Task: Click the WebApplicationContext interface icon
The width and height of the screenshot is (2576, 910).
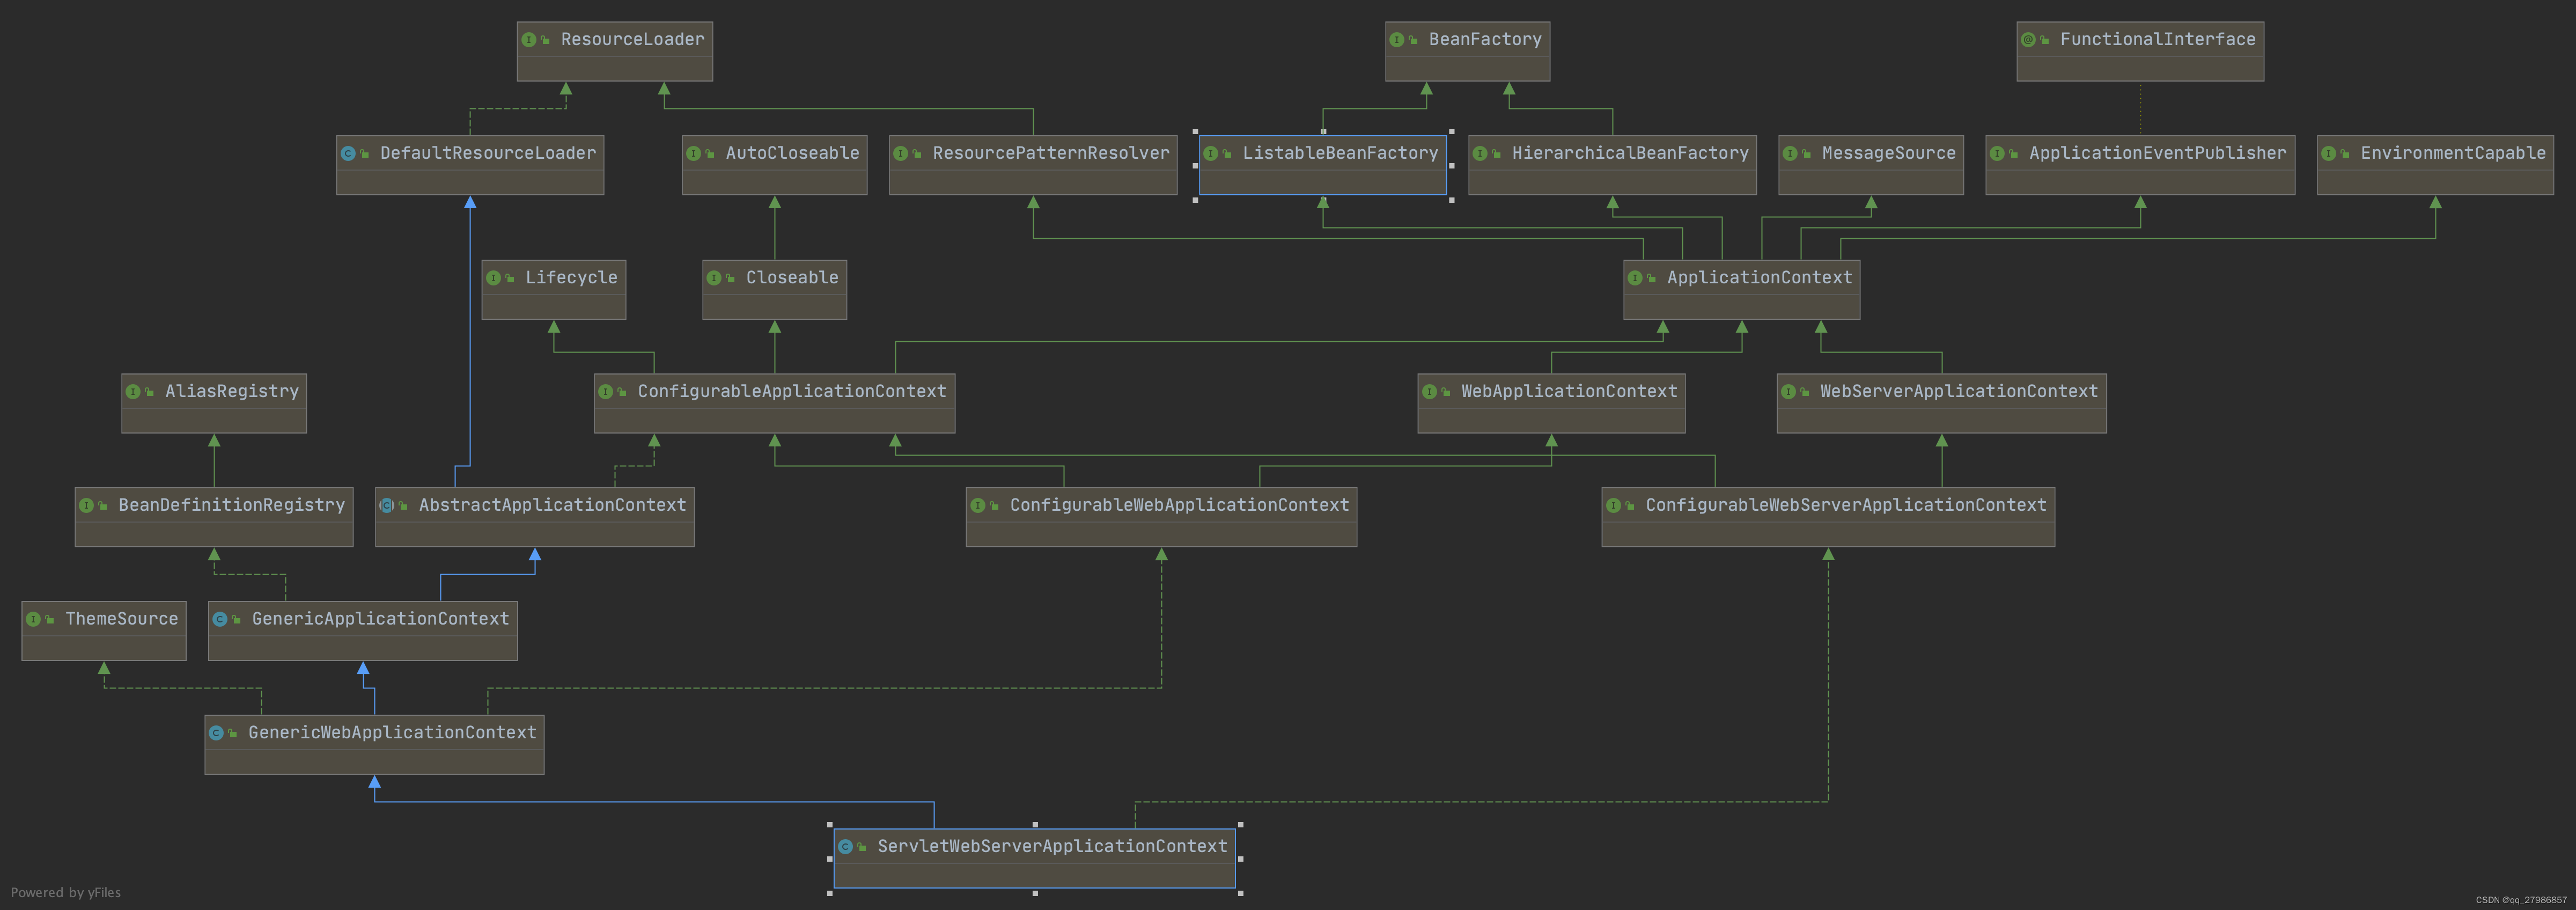Action: pyautogui.click(x=1429, y=392)
